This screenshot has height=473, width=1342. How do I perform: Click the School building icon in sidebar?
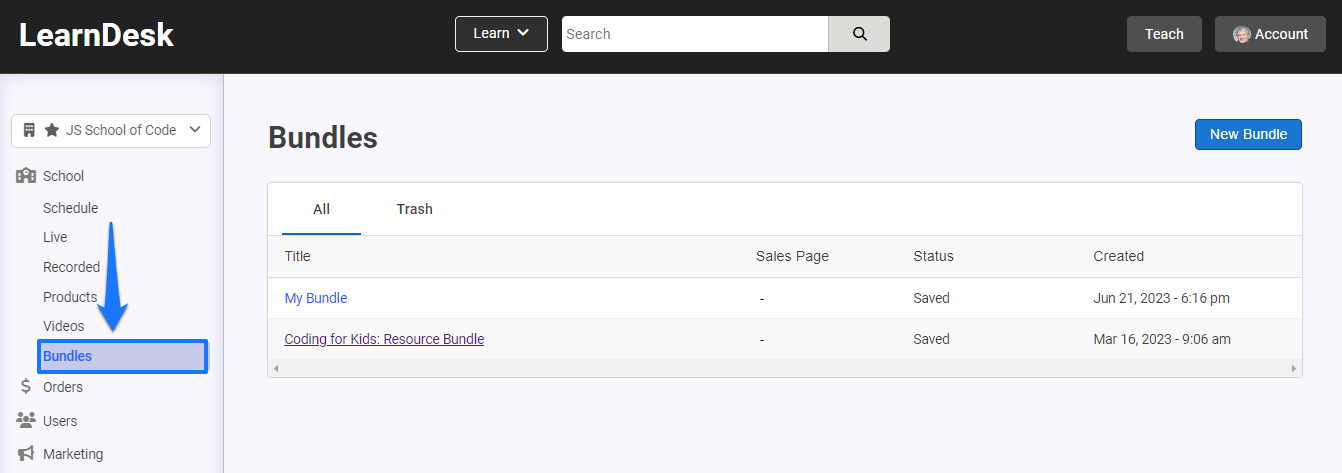(x=26, y=176)
